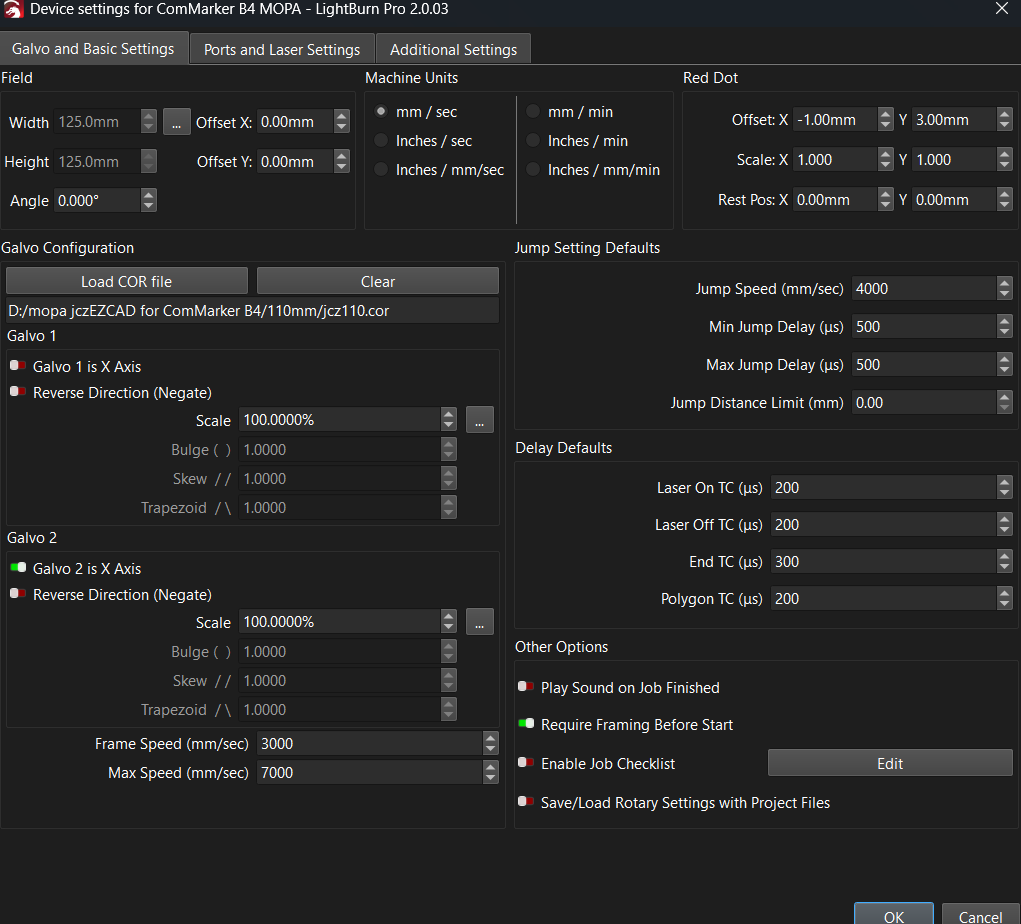This screenshot has width=1021, height=924.
Task: Enable the Job Checklist option
Action: click(526, 763)
